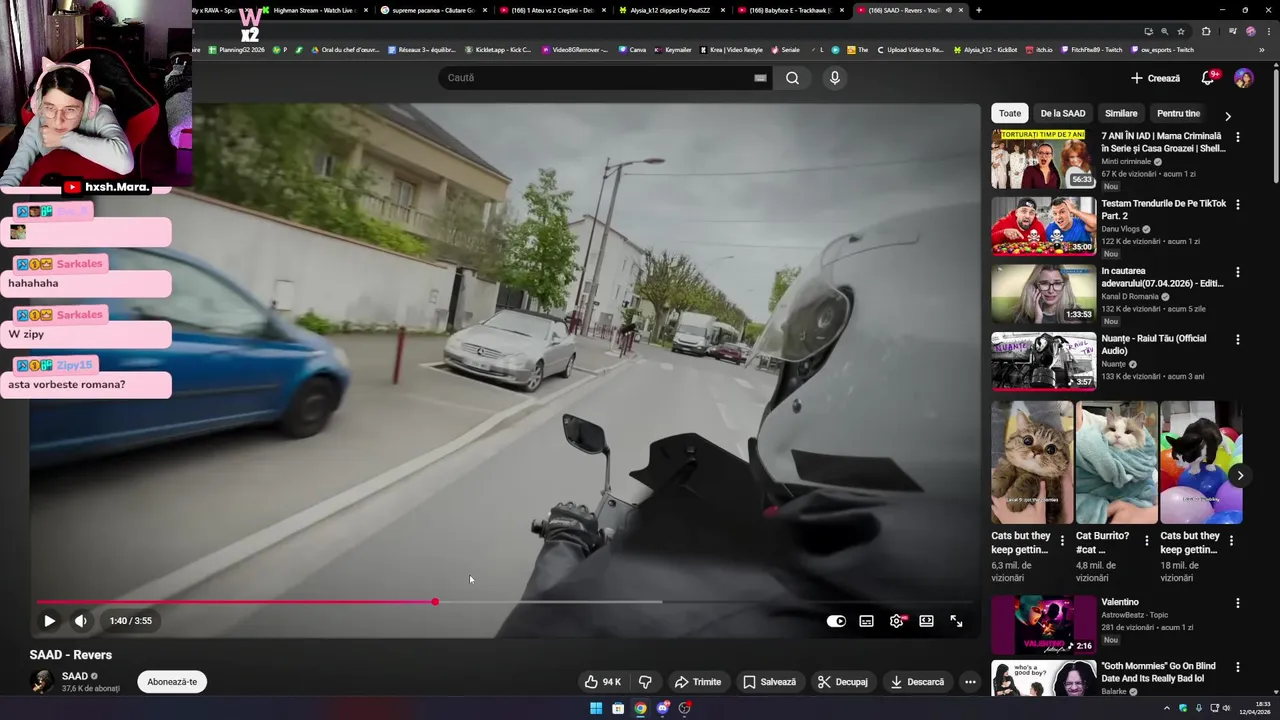Switch to Highman Stream browser tab

pyautogui.click(x=313, y=10)
